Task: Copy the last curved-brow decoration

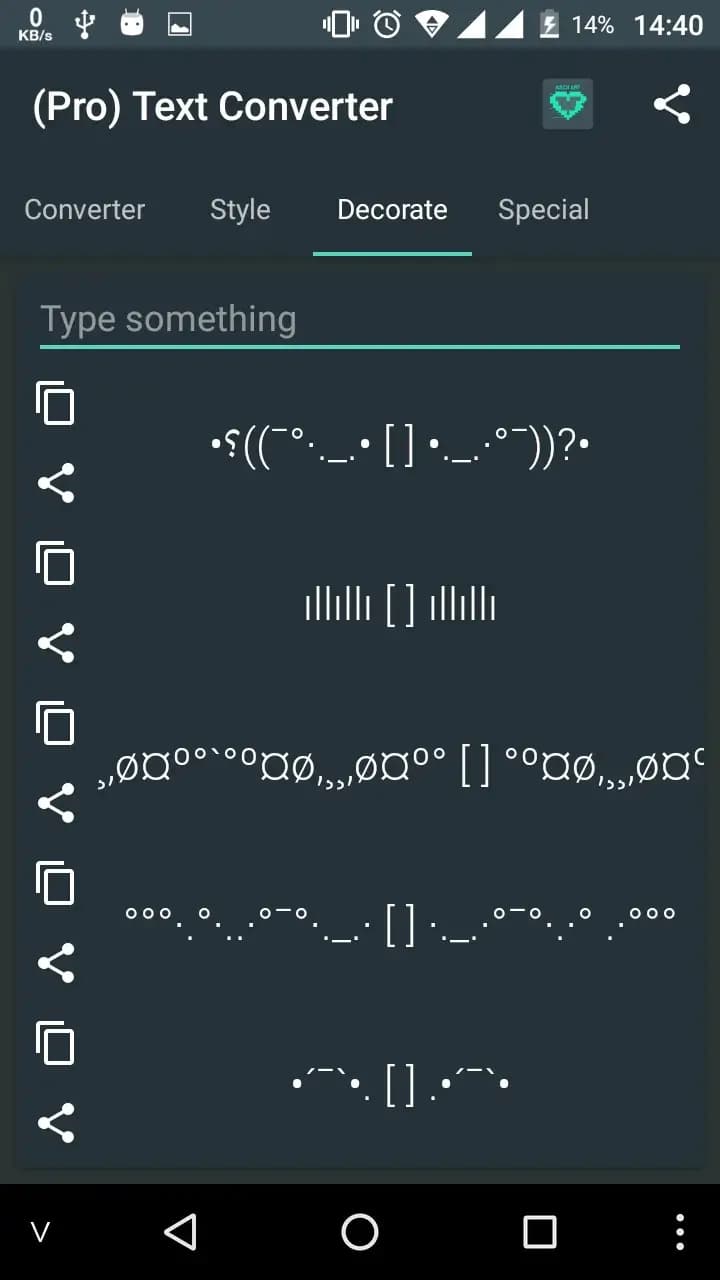Action: pyautogui.click(x=55, y=1043)
